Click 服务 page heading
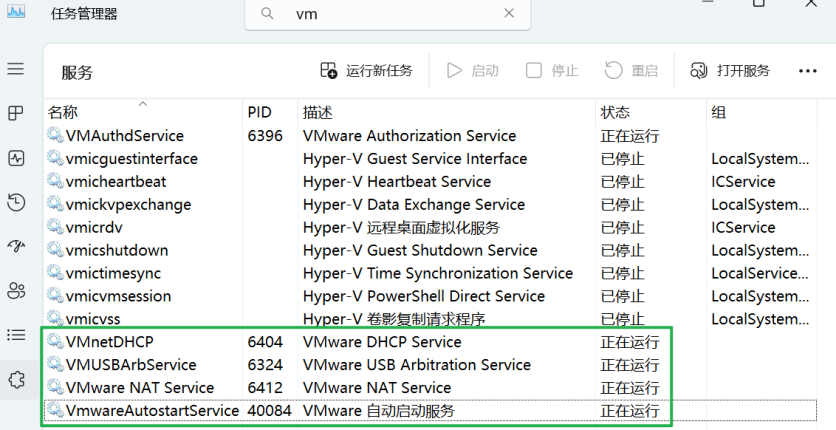This screenshot has height=430, width=836. coord(77,72)
